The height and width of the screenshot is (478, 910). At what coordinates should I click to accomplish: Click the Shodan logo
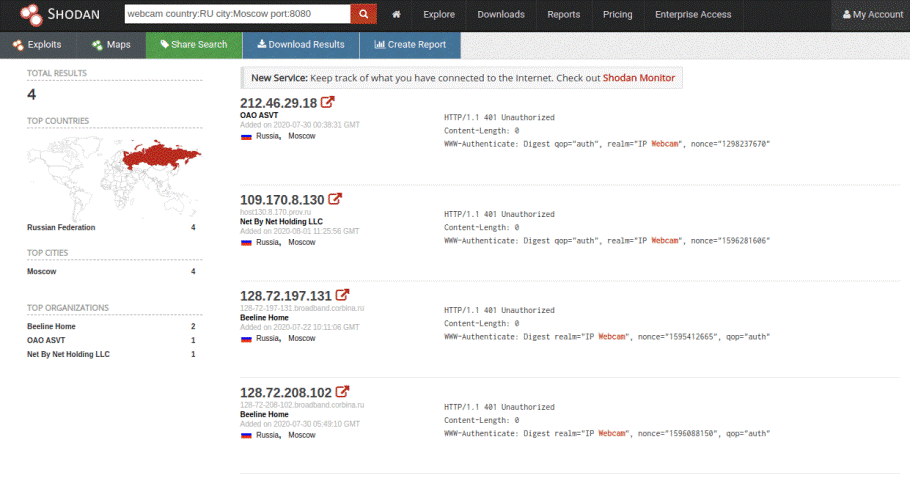60,15
